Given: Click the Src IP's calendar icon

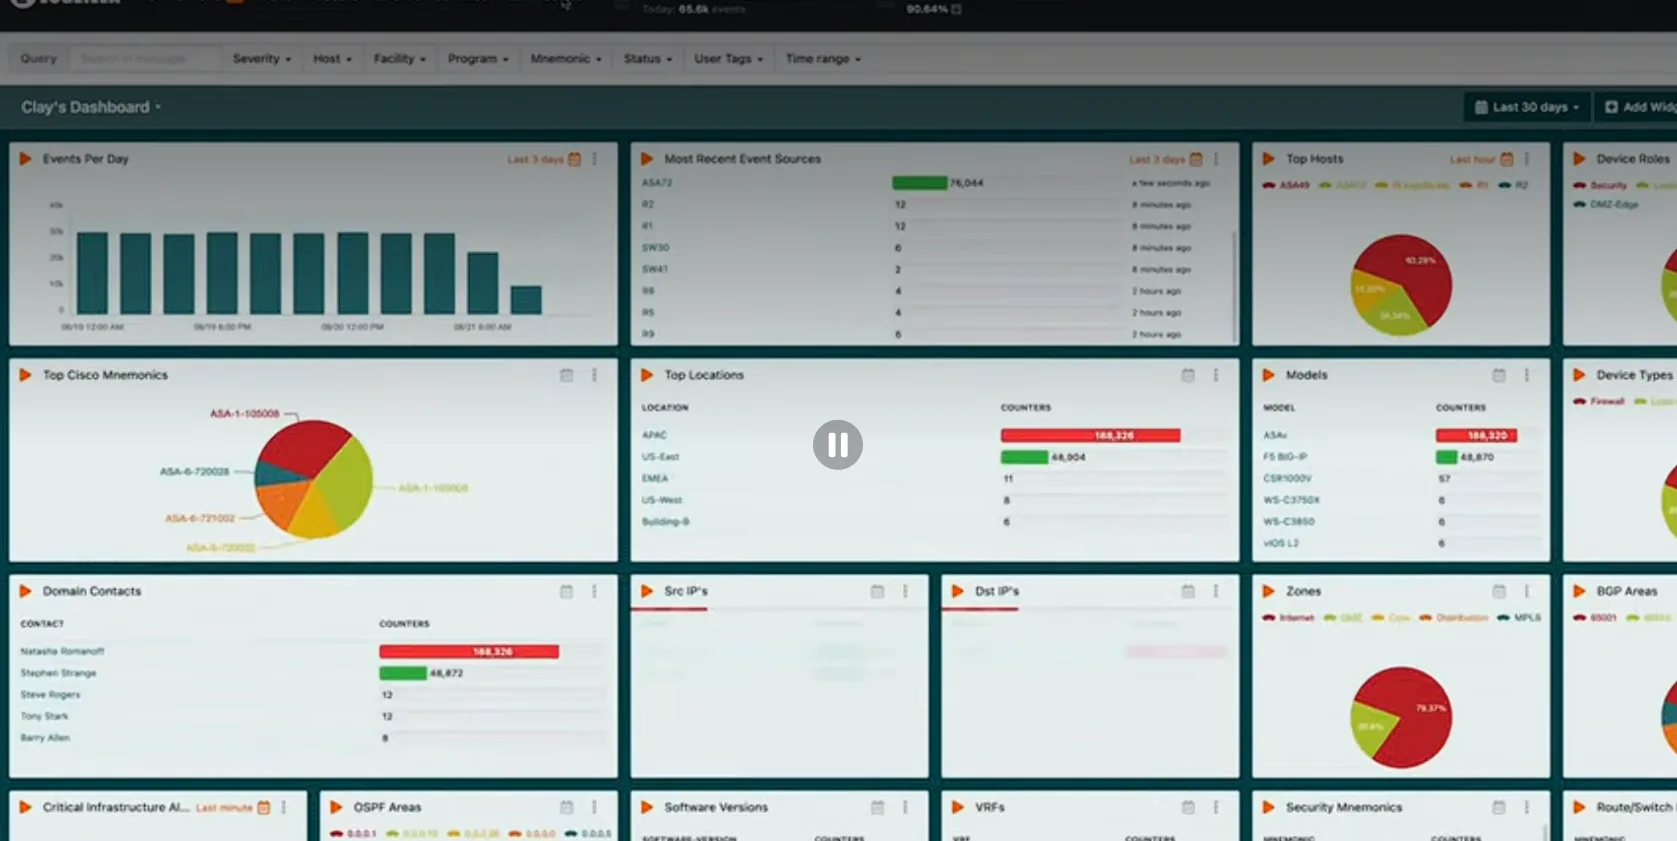Looking at the screenshot, I should 877,591.
